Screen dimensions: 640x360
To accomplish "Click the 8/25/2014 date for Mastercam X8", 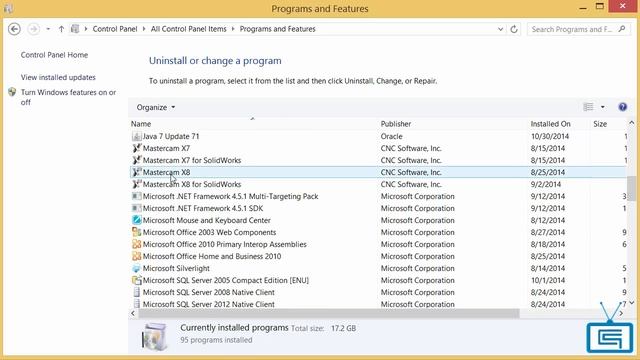I will pyautogui.click(x=548, y=172).
